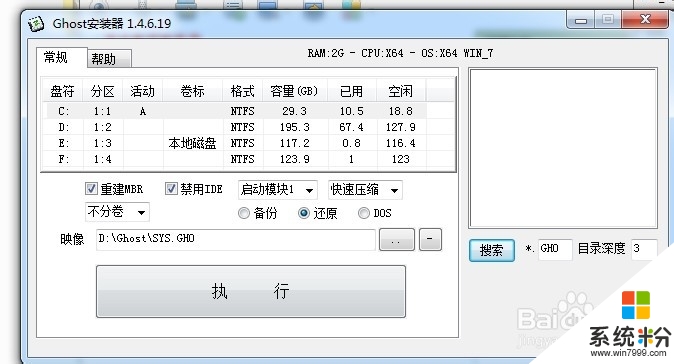The image size is (674, 364).
Task: Click the 搜索 button
Action: (x=492, y=250)
